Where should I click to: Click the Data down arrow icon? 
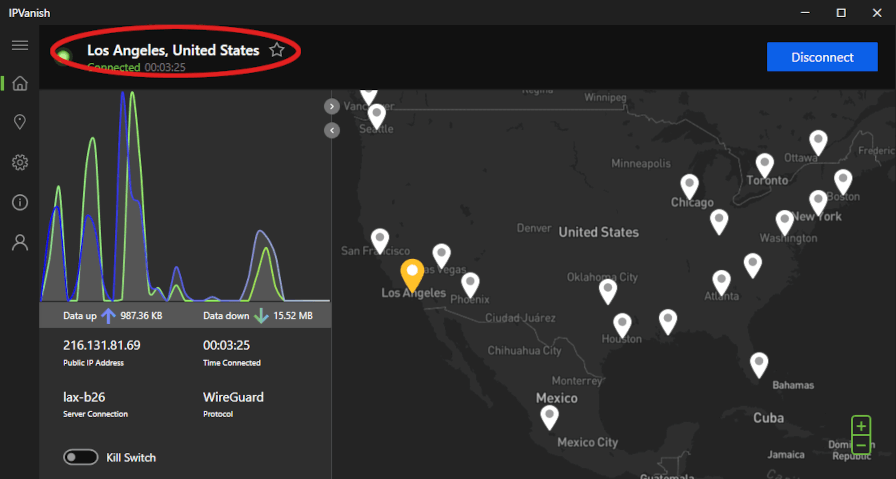coord(261,316)
